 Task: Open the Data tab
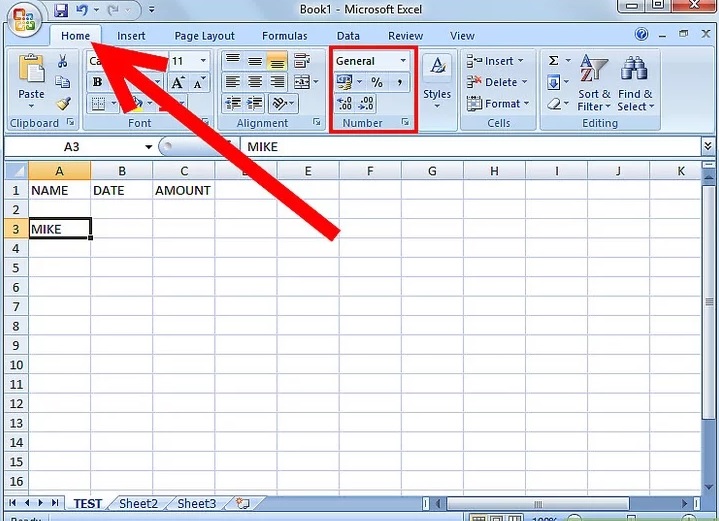tap(348, 36)
